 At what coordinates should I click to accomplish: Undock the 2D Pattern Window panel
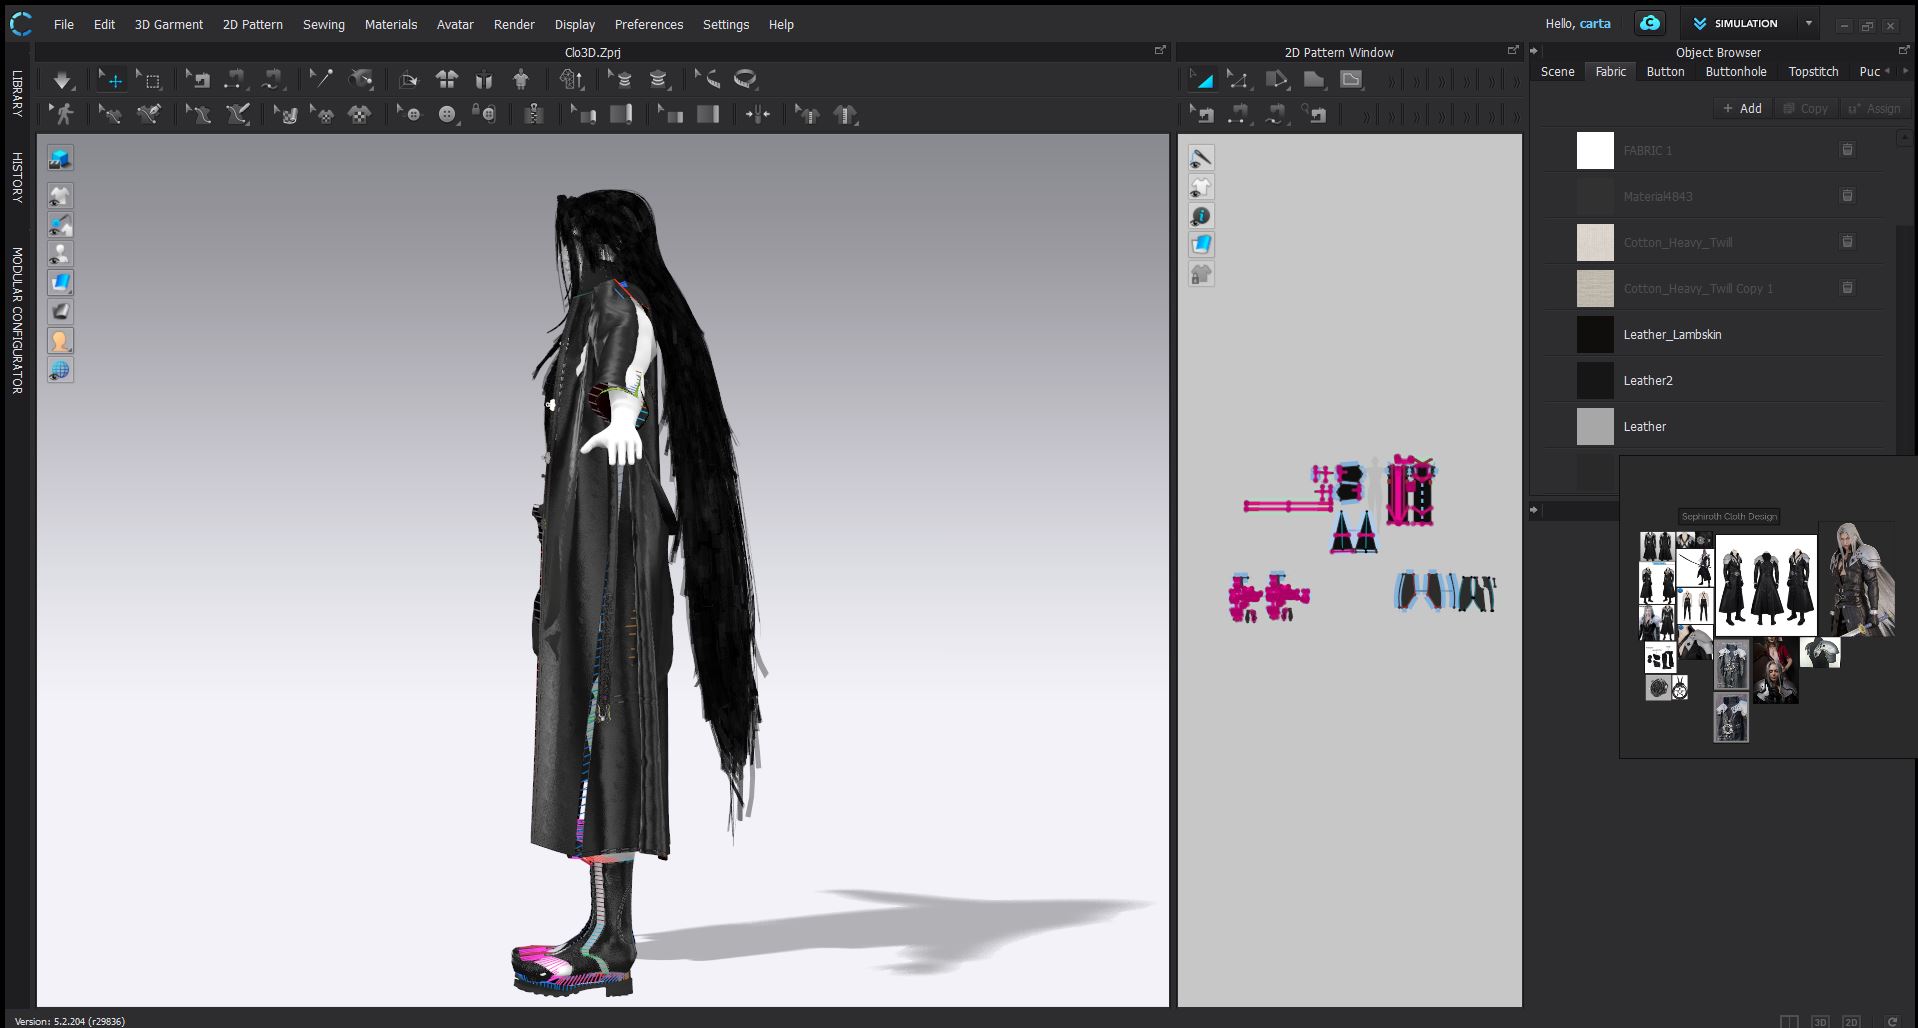click(x=1513, y=50)
